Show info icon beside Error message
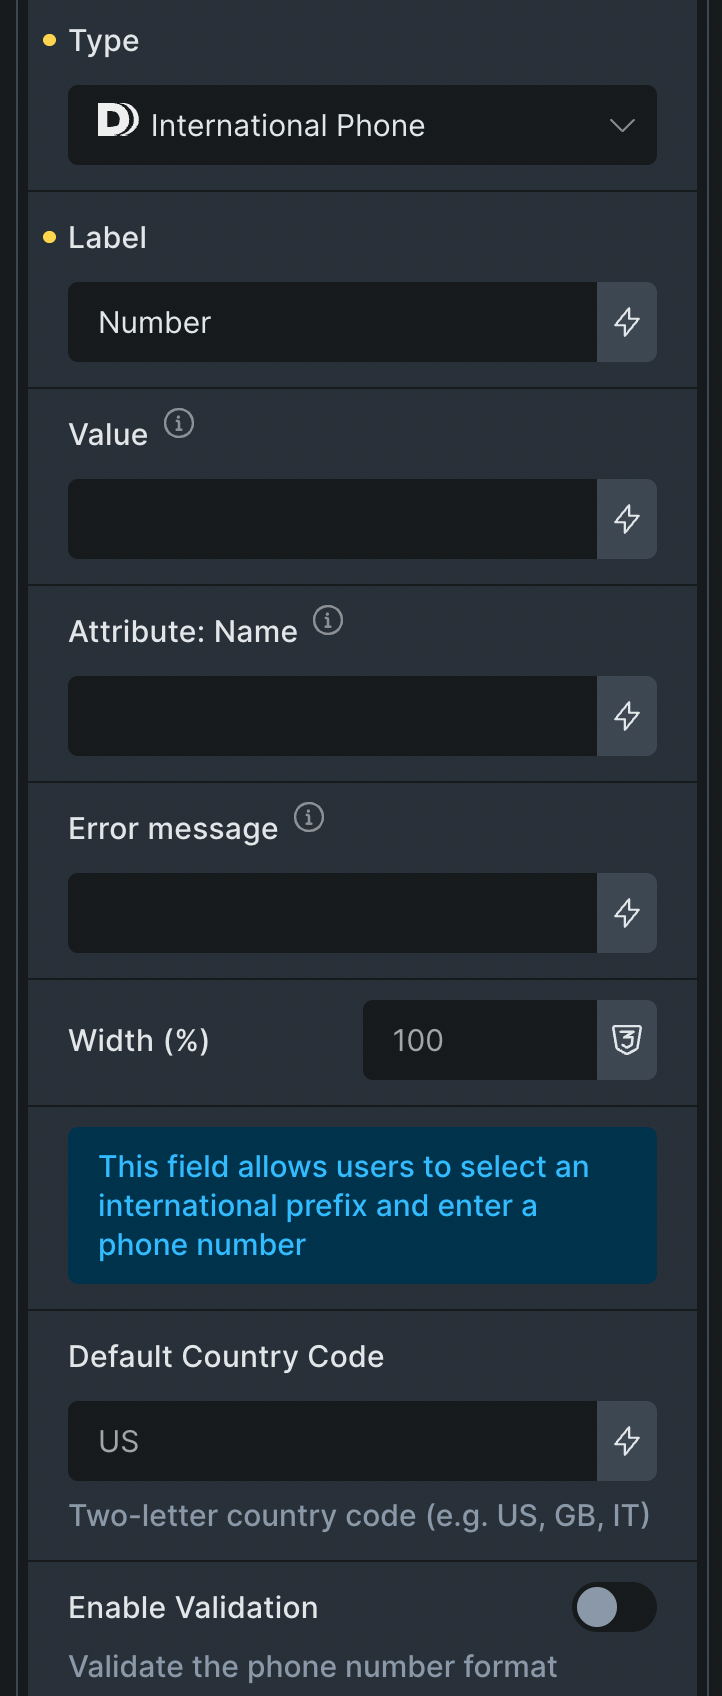 pos(309,817)
